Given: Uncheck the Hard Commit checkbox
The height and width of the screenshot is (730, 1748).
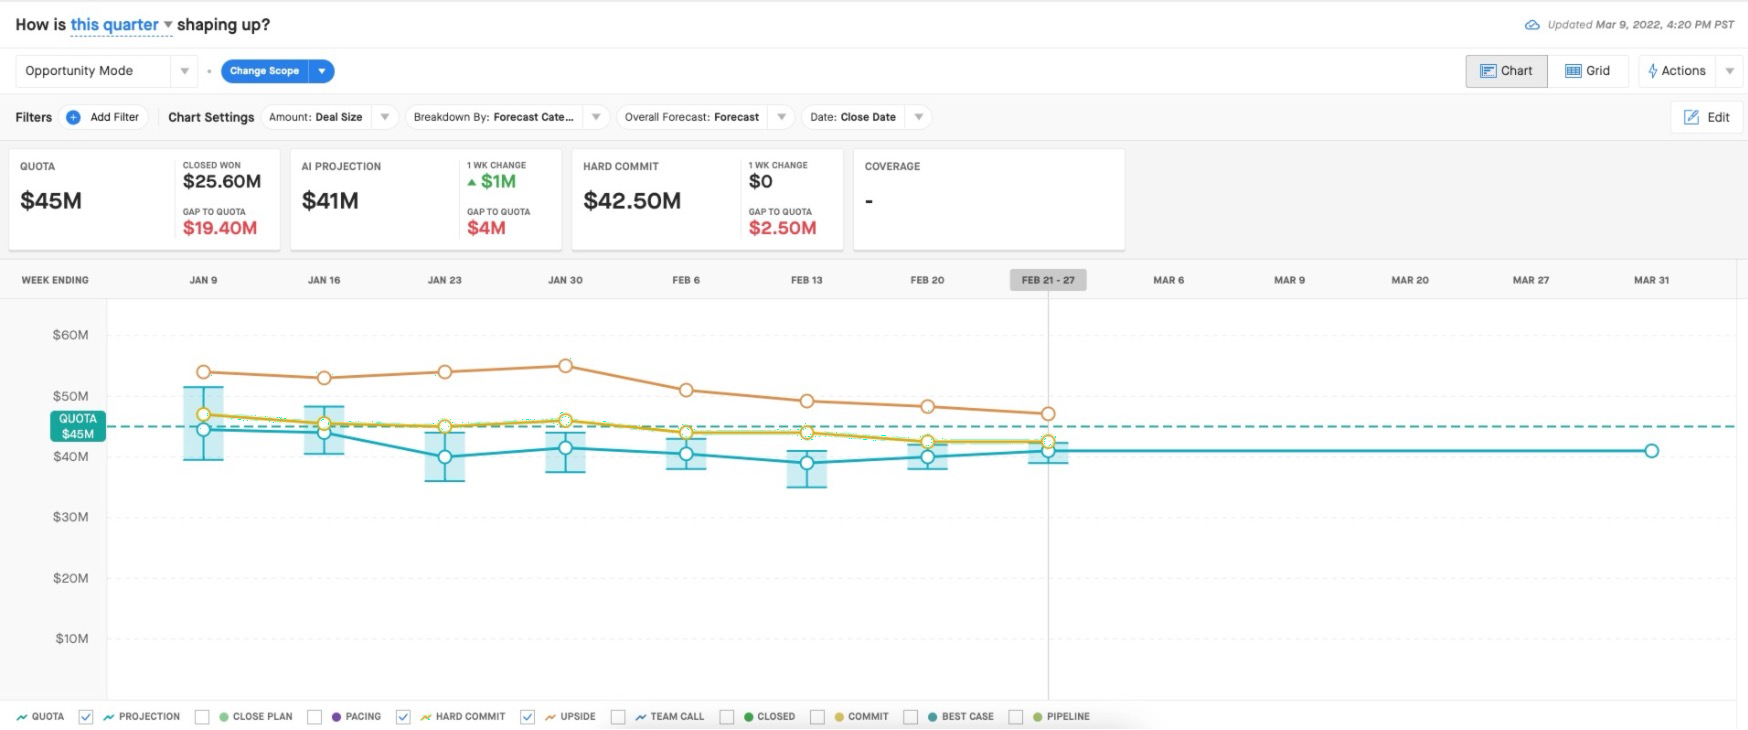Looking at the screenshot, I should pyautogui.click(x=403, y=717).
